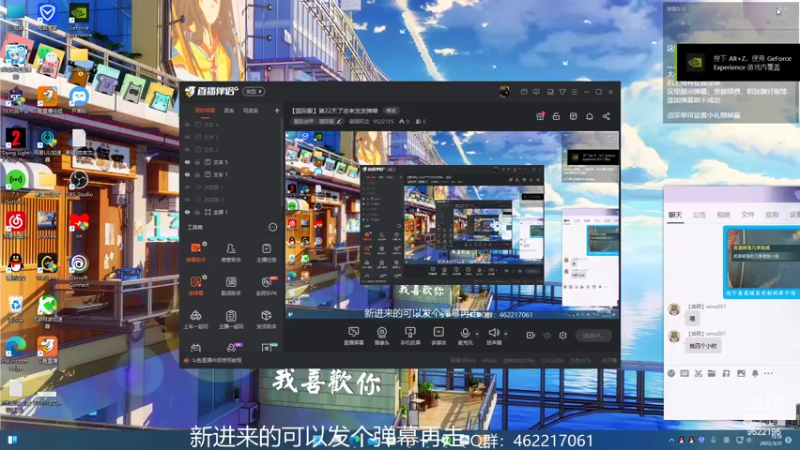
Task: Open the Windows Start button
Action: (x=12, y=440)
